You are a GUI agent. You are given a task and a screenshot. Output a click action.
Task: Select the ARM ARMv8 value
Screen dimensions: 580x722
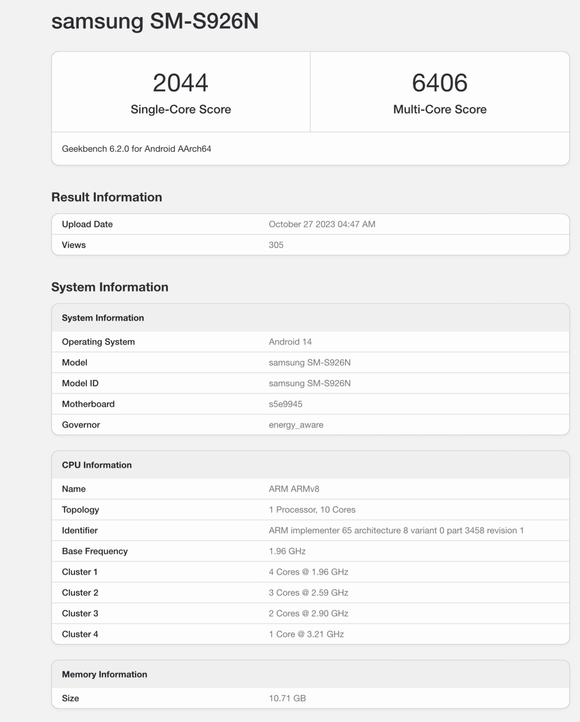pos(294,489)
